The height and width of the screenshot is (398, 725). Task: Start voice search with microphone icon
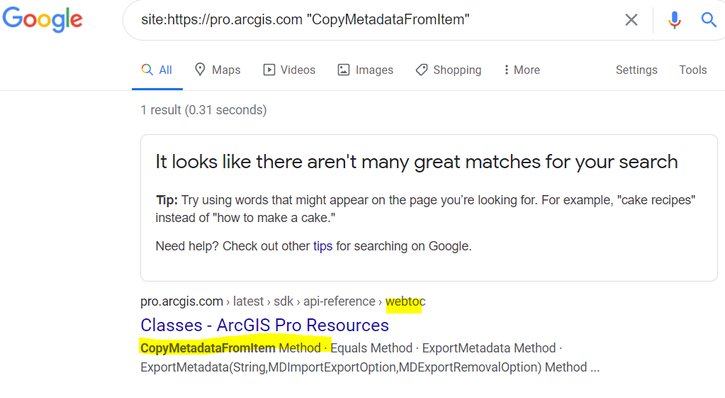[674, 20]
